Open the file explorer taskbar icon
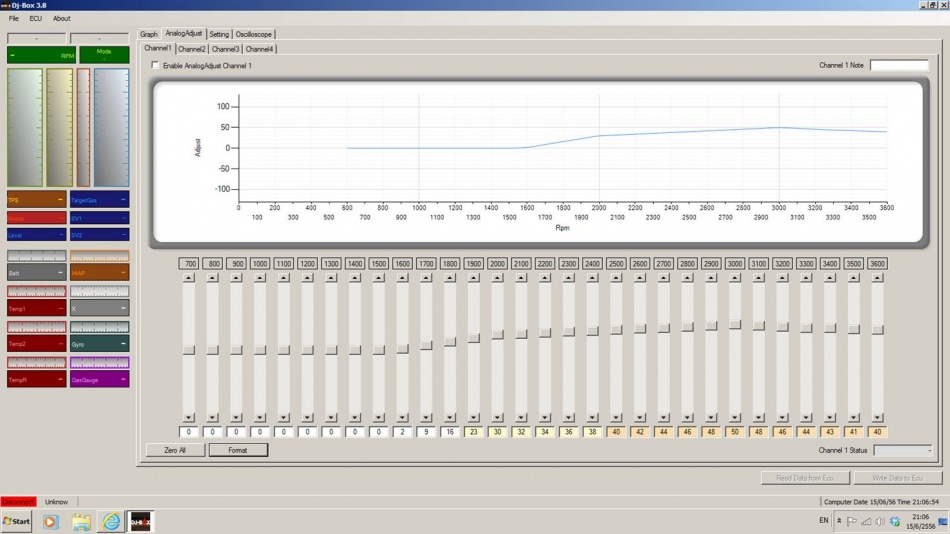This screenshot has height=534, width=950. 81,521
